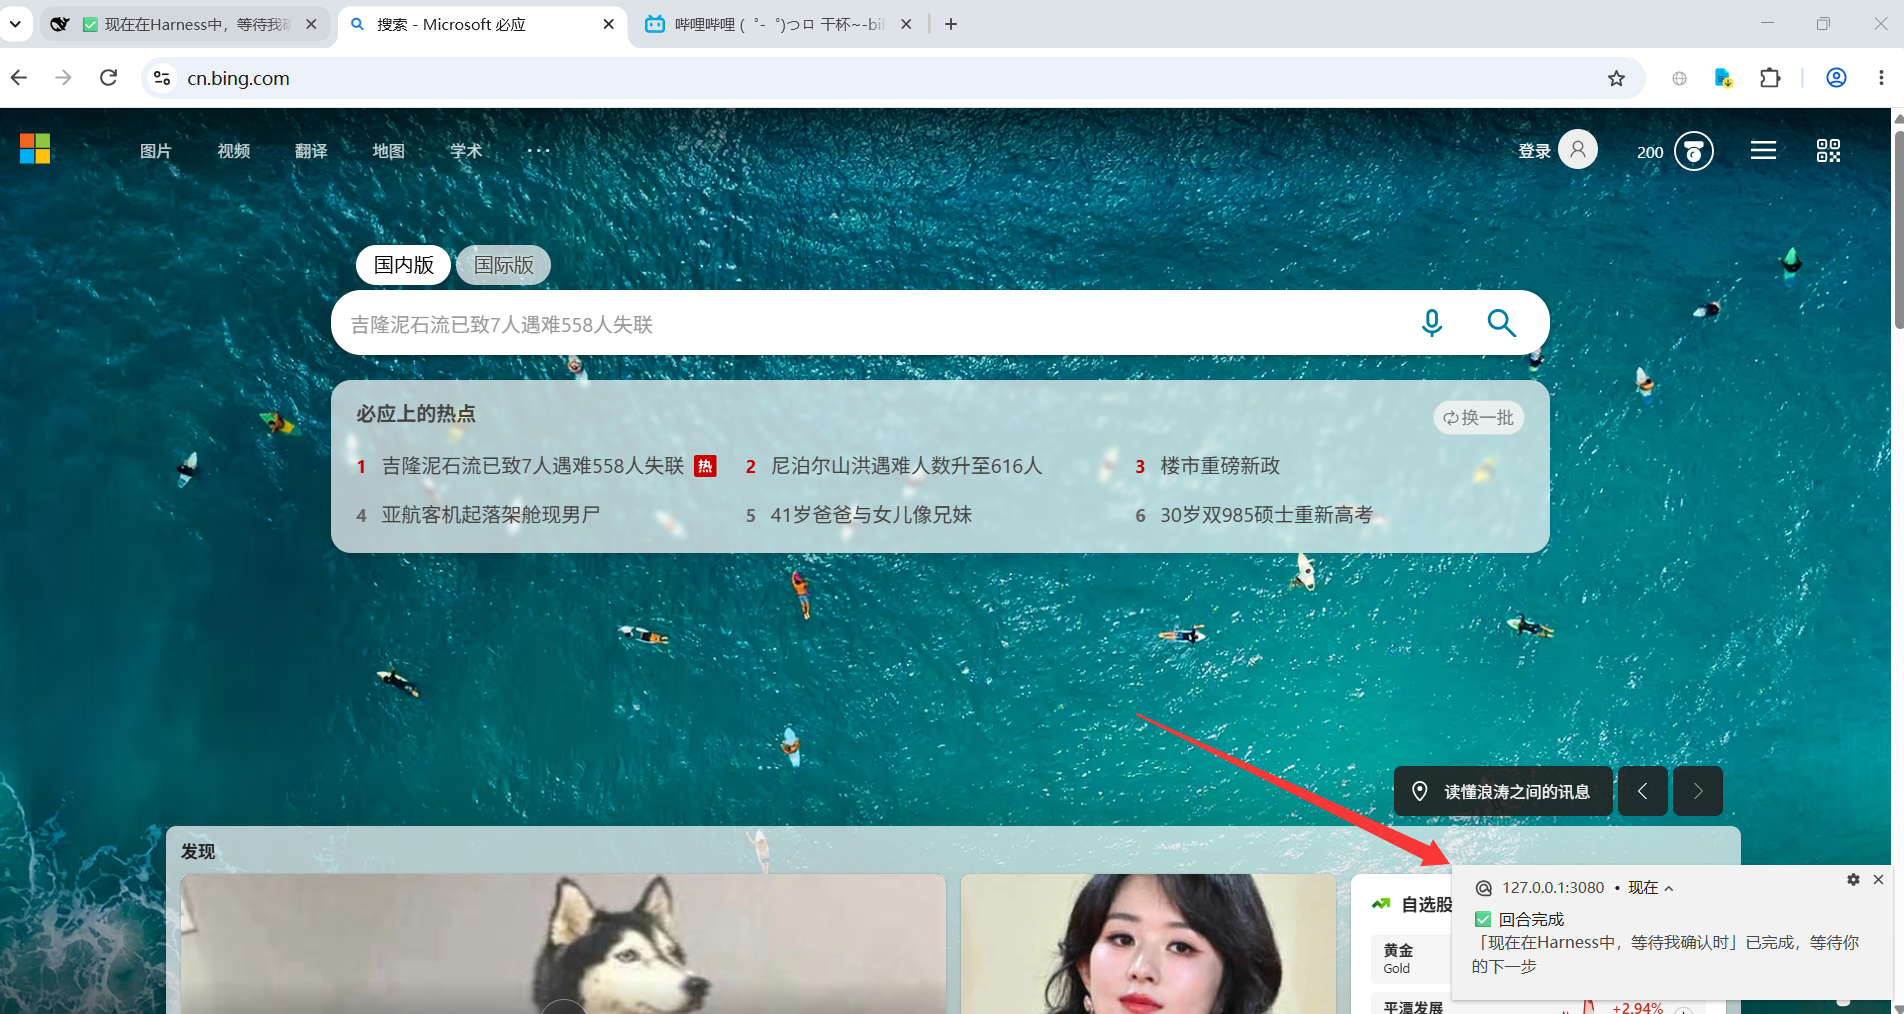Image resolution: width=1904 pixels, height=1014 pixels.
Task: Open 翻译 in Bing navigation
Action: coord(311,151)
